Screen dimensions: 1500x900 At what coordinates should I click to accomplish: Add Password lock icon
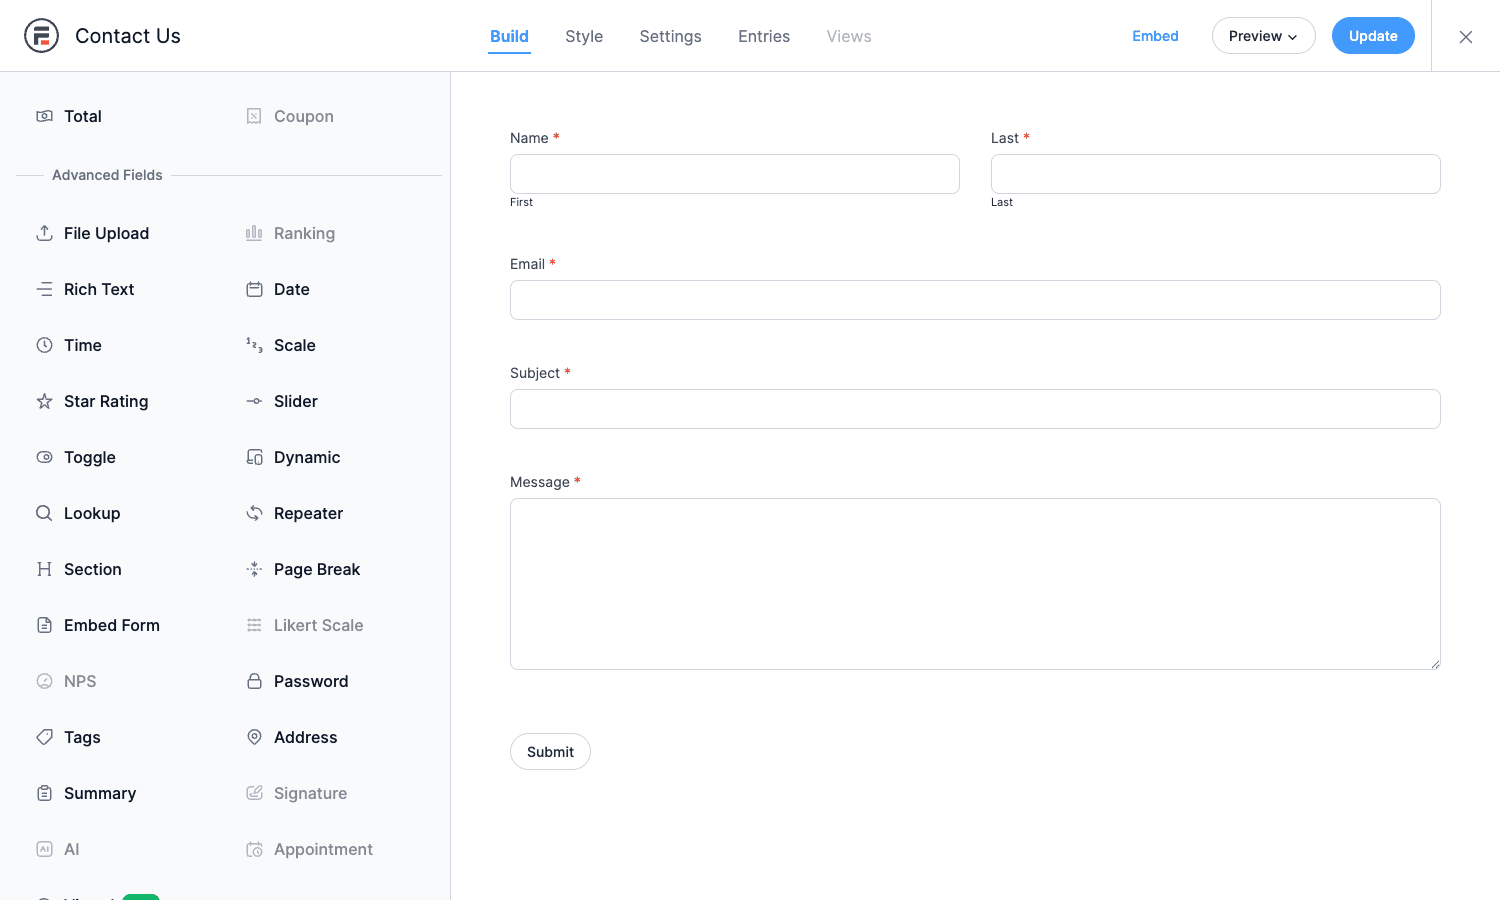[254, 681]
